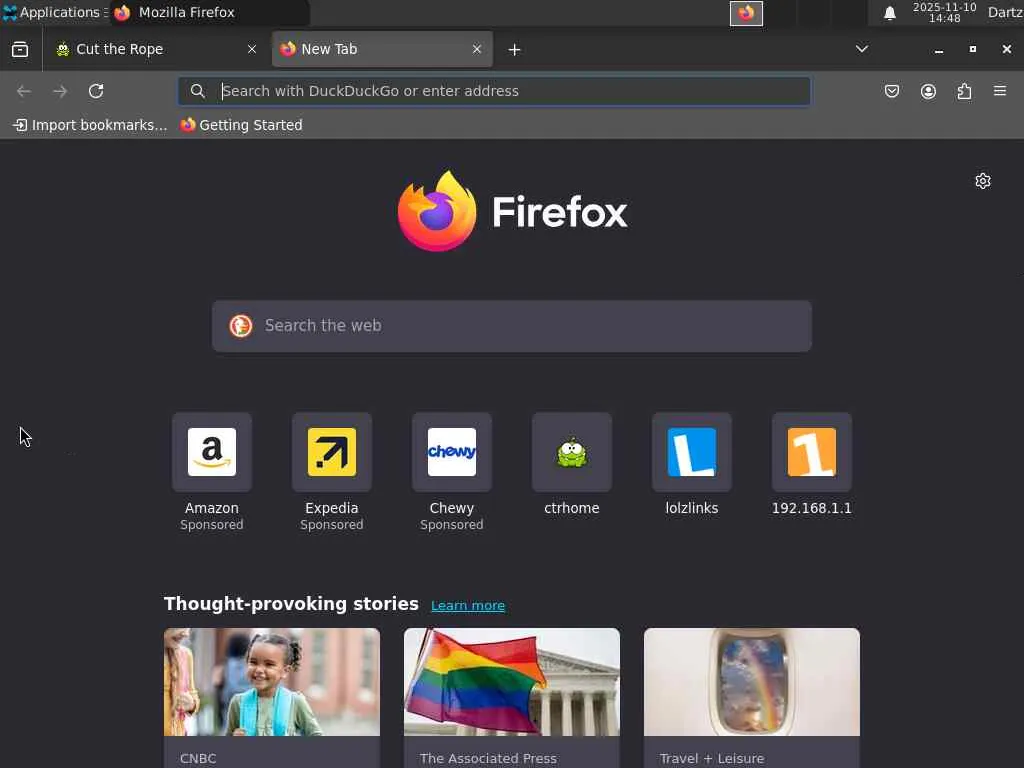This screenshot has width=1024, height=768.
Task: Click Mozilla Firefox taskbar window button
Action: [x=209, y=12]
